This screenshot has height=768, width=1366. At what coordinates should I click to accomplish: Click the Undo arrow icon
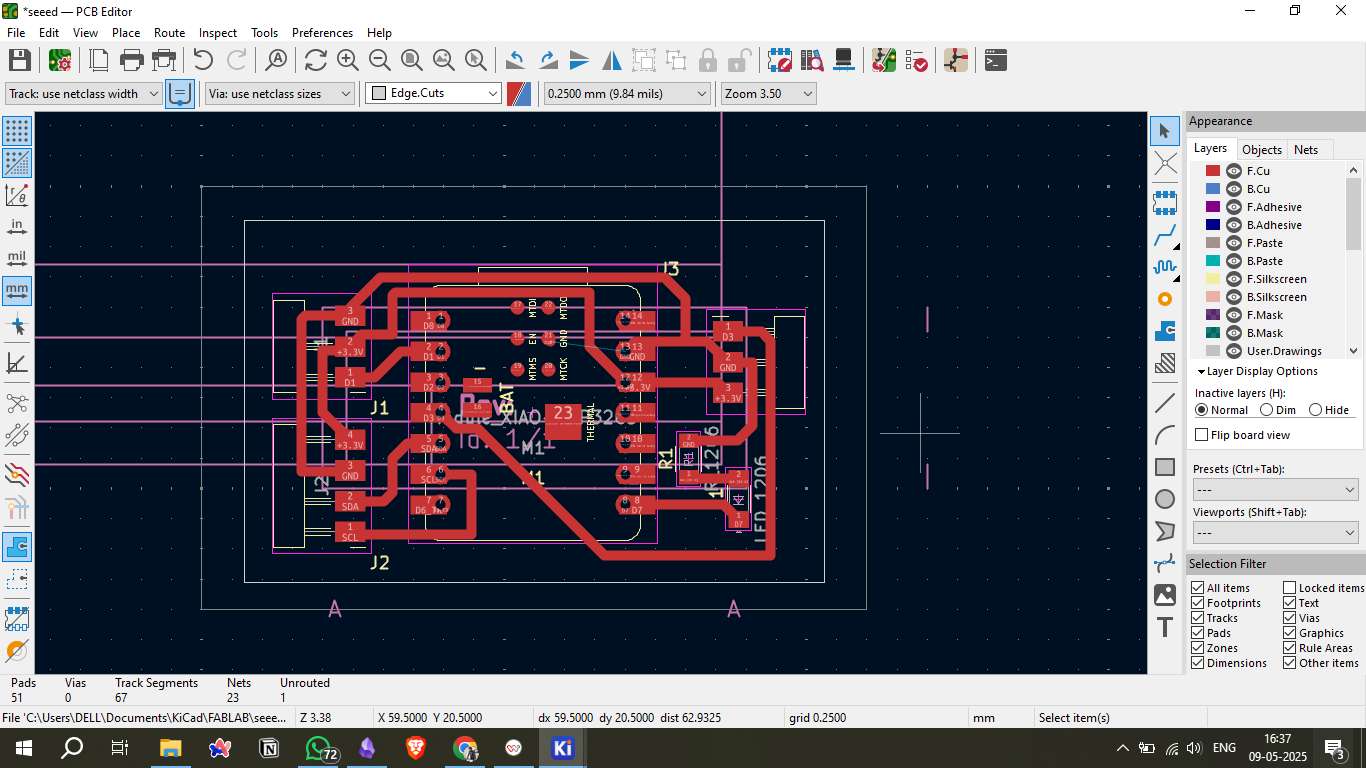pyautogui.click(x=204, y=60)
